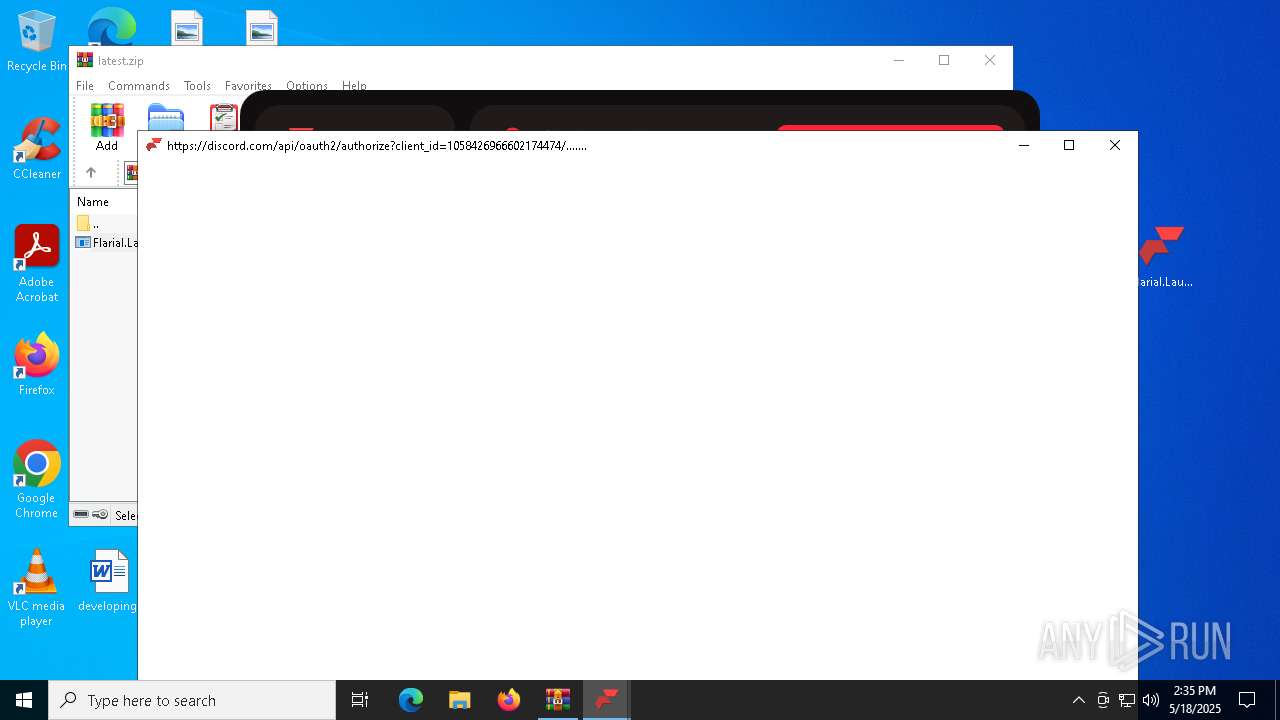Screen dimensions: 1280x720
Task: Open the Tools menu in WinRAR
Action: tap(197, 86)
